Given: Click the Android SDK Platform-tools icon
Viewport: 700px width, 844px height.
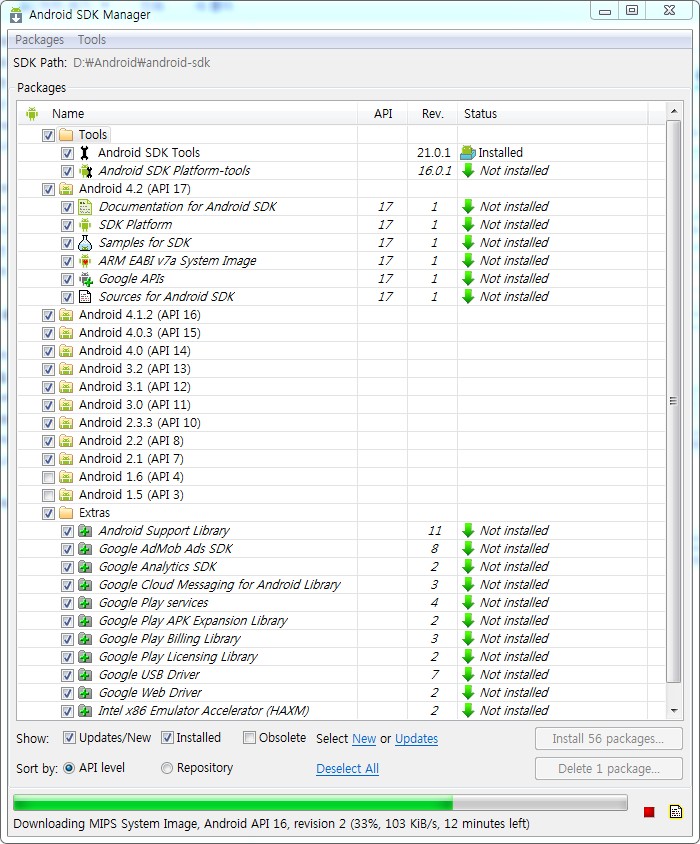Looking at the screenshot, I should [x=86, y=171].
